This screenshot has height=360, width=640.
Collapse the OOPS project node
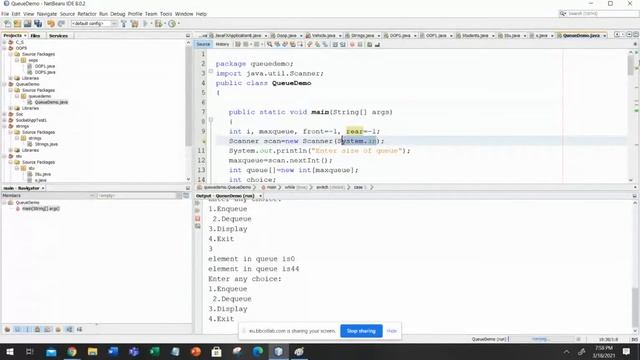tap(4, 48)
